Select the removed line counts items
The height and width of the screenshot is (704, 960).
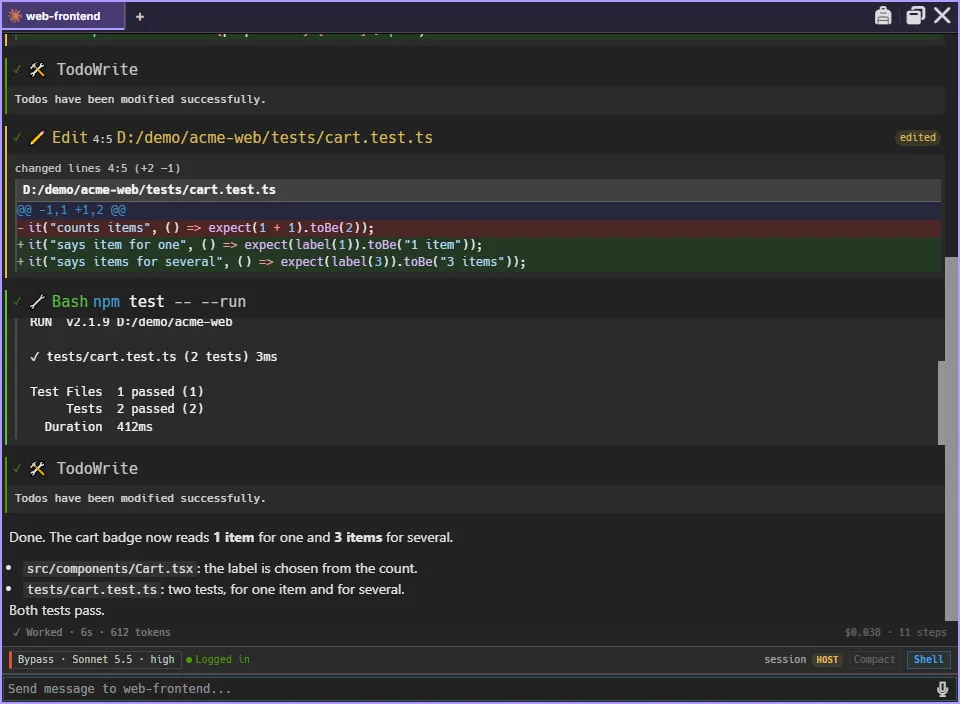[479, 228]
